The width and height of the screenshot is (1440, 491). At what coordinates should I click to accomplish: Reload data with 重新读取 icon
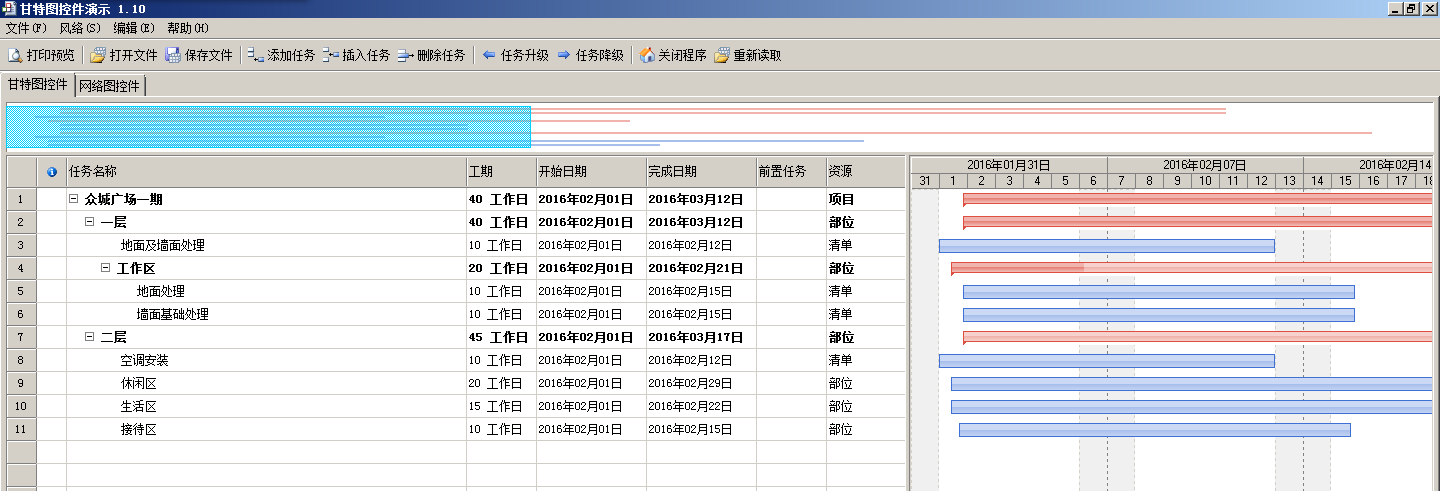pos(722,55)
